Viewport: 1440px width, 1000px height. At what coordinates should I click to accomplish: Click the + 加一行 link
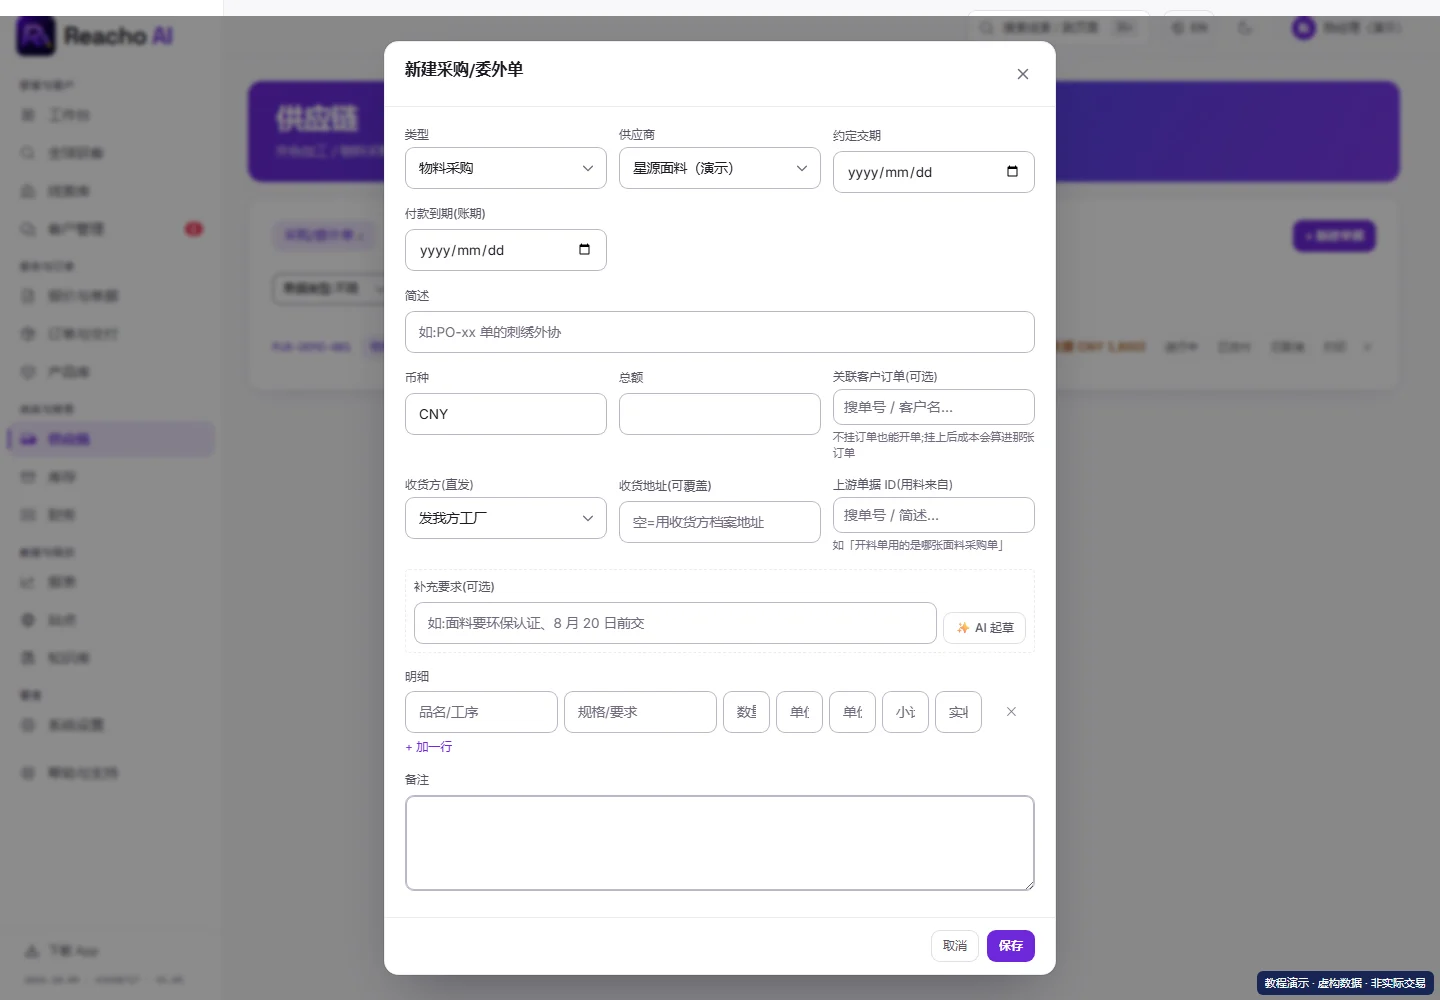[428, 747]
